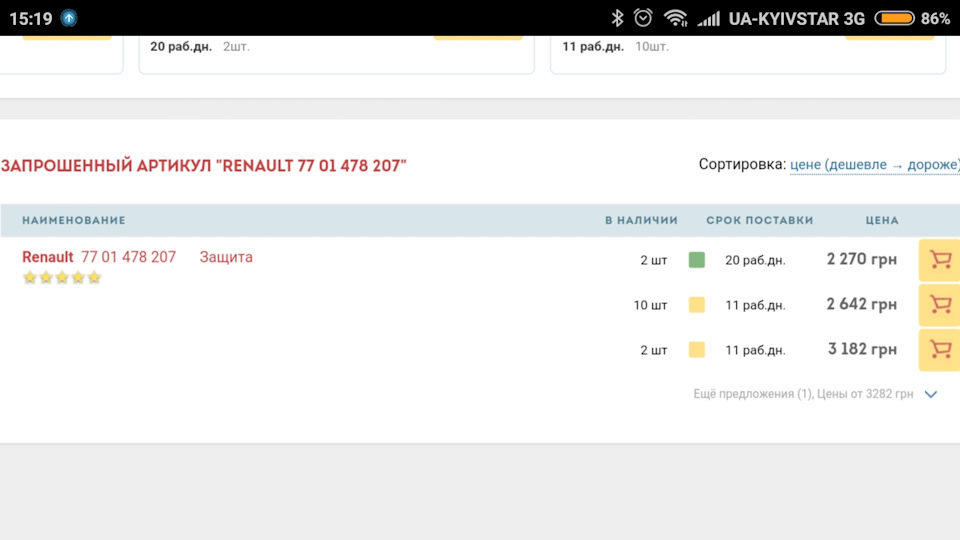Click the five-star rating under Renault
This screenshot has width=960, height=540.
pos(62,278)
